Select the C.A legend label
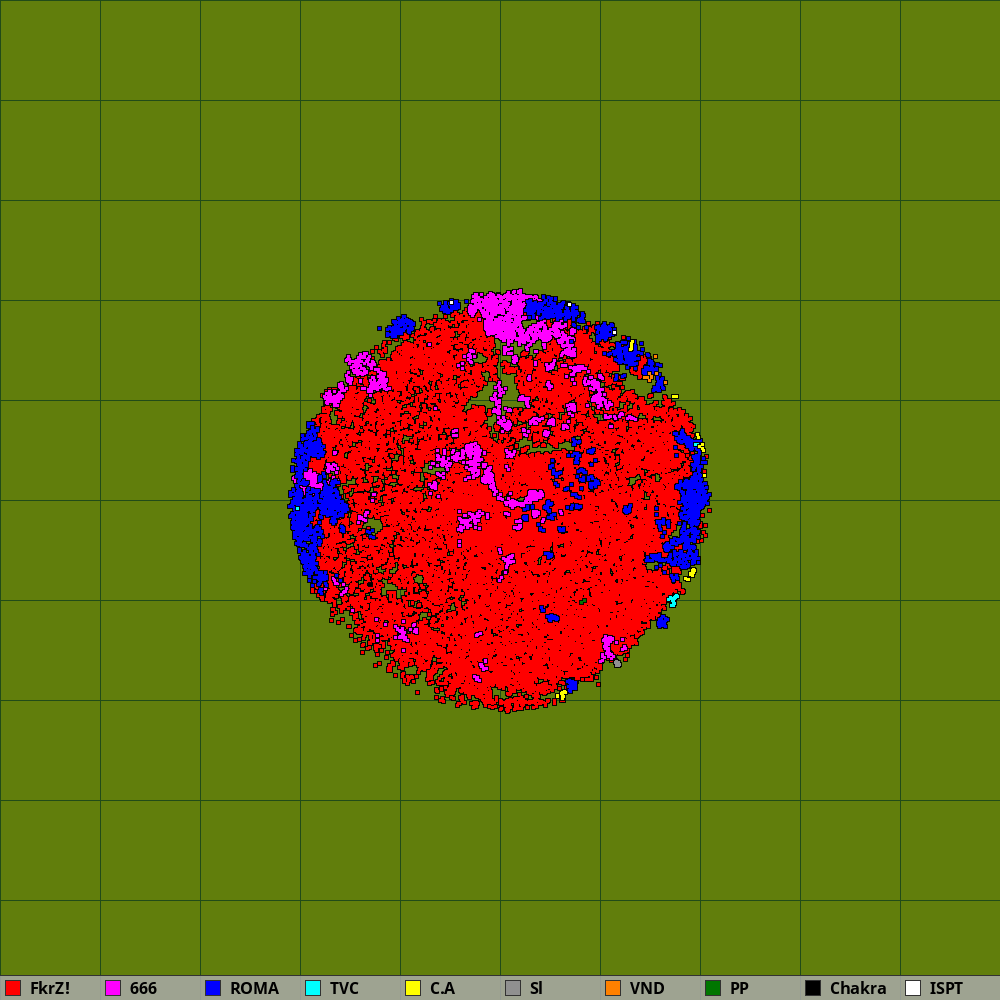 443,988
